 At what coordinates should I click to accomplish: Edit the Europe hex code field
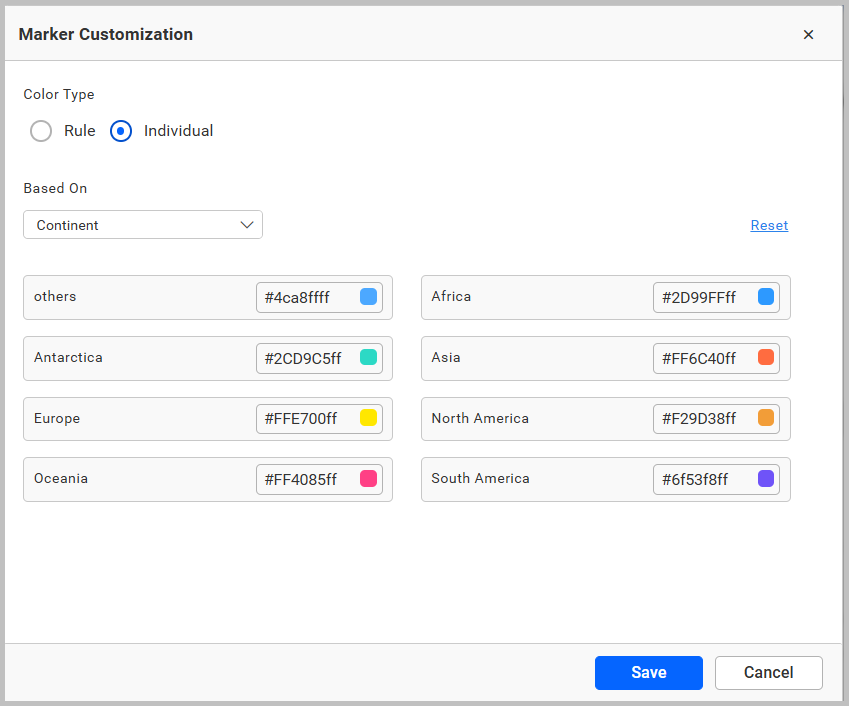click(x=300, y=418)
